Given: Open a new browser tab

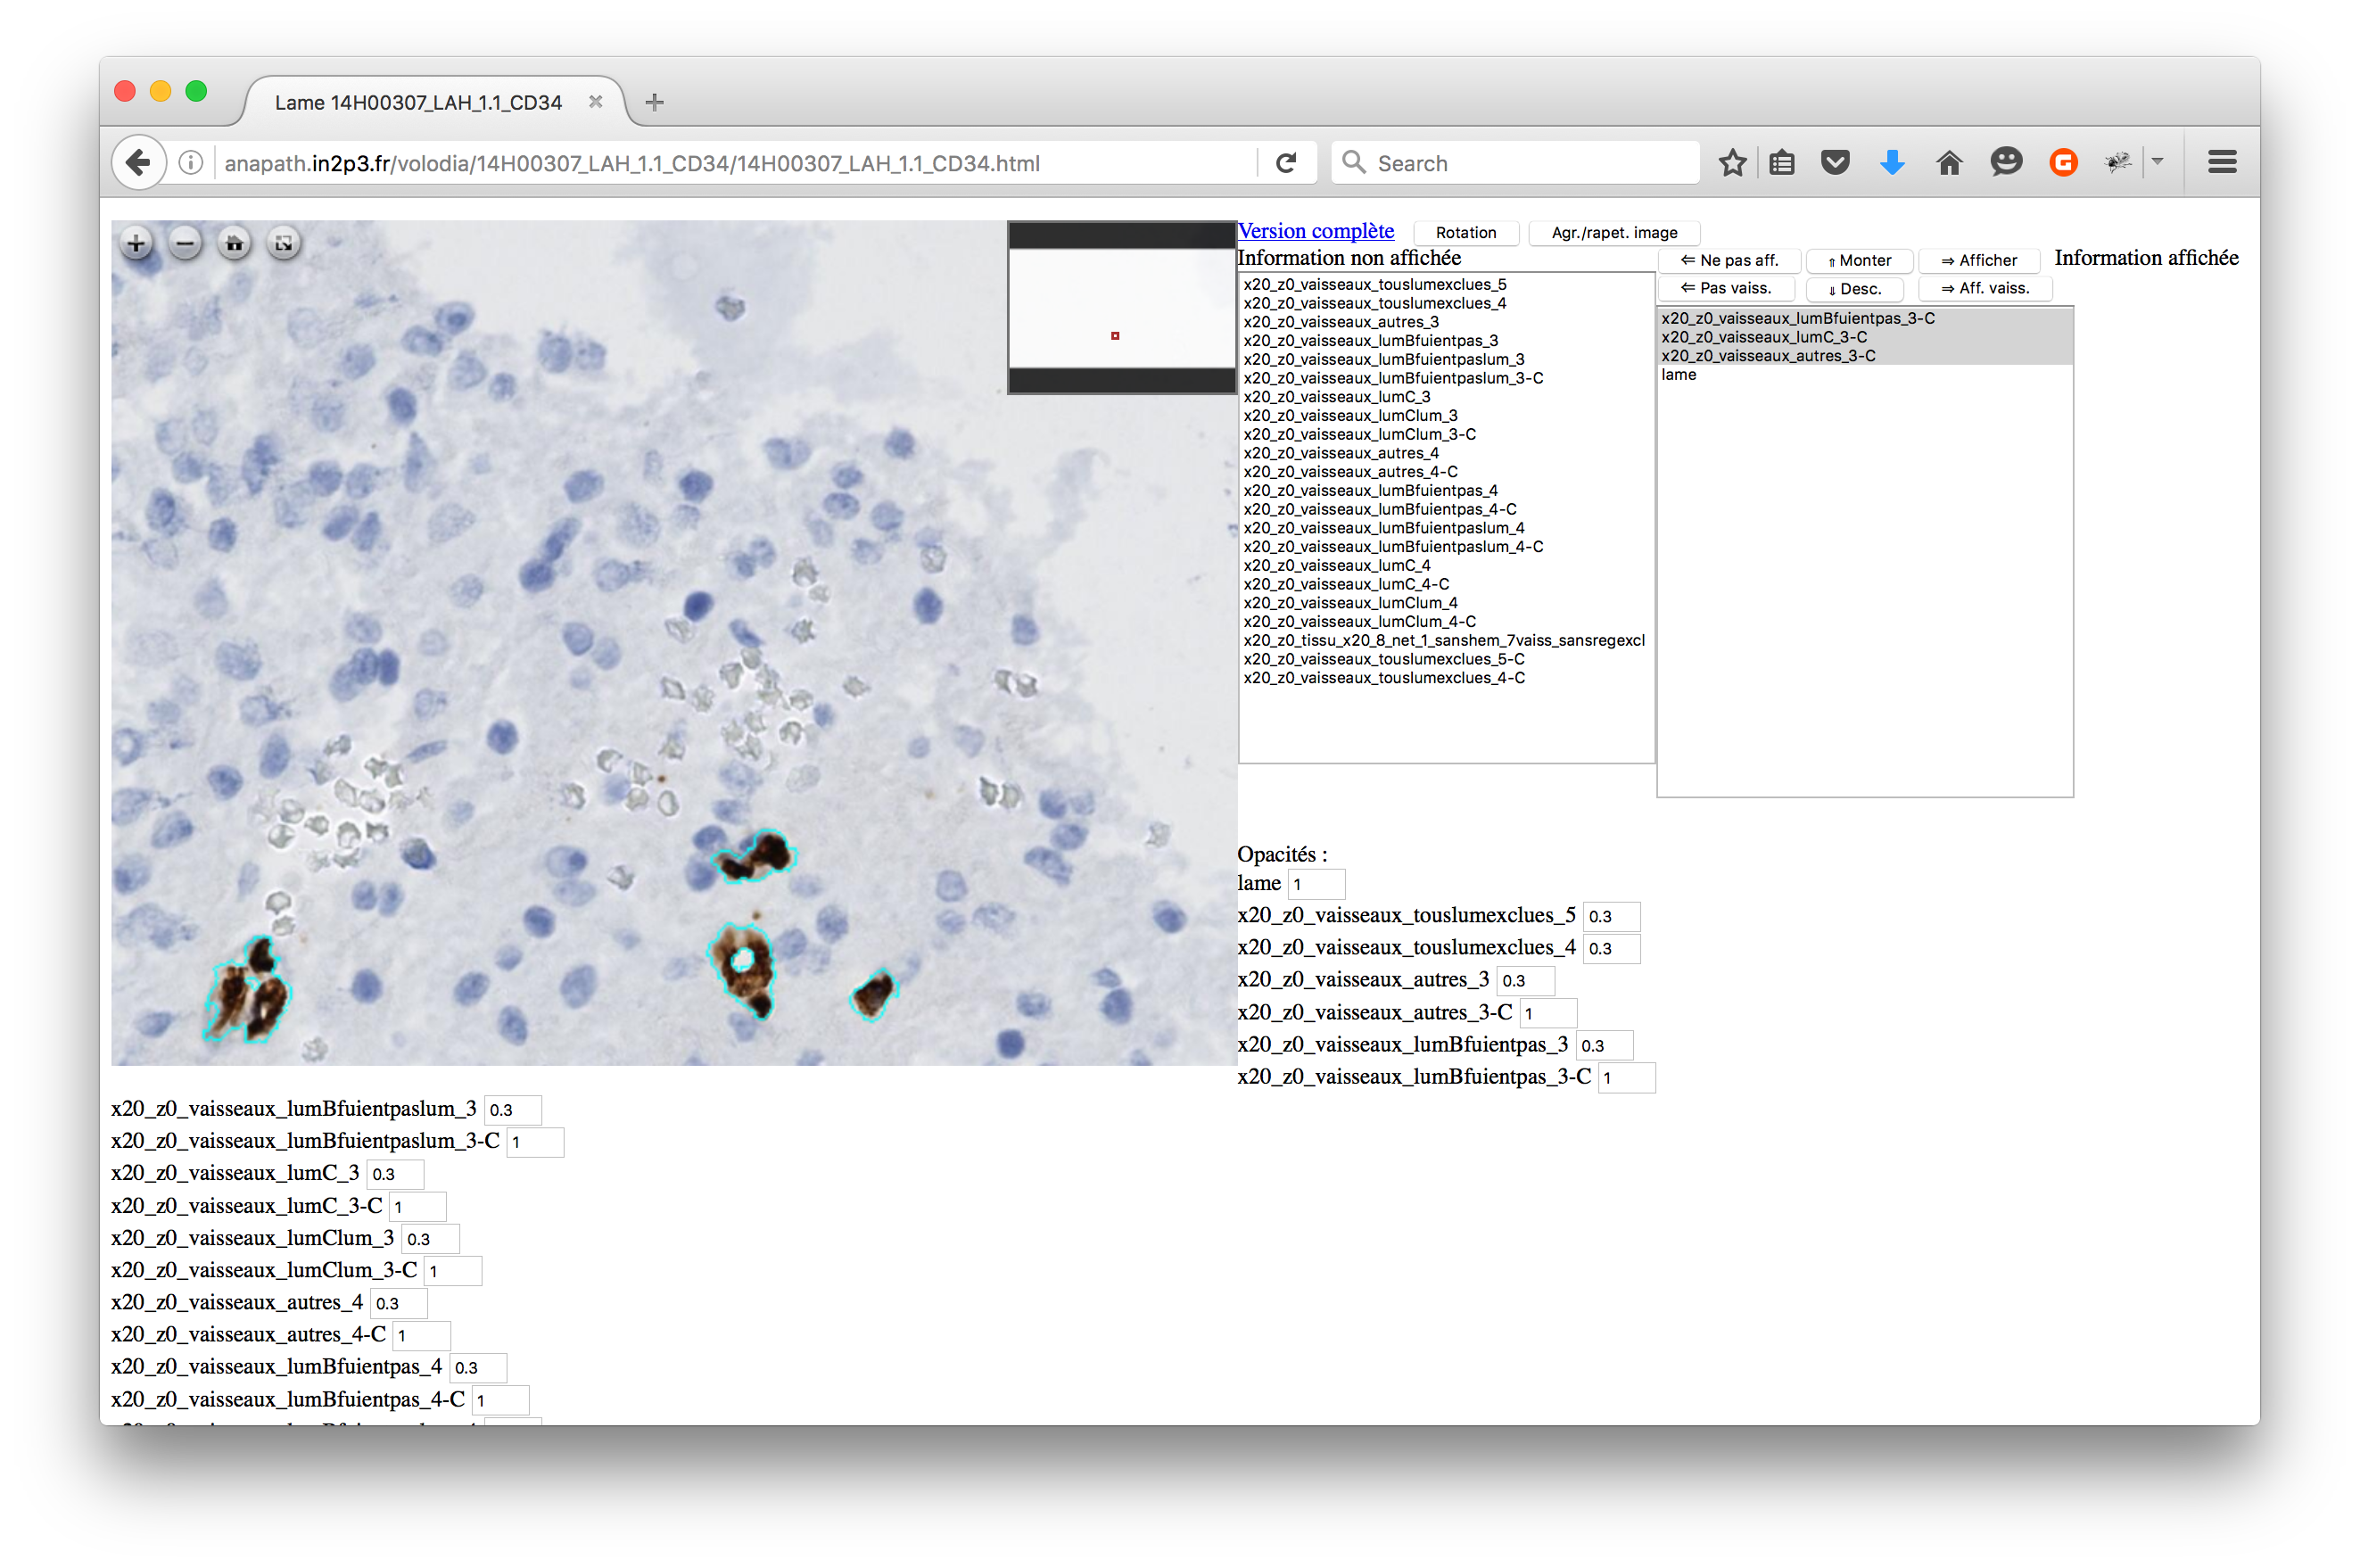Looking at the screenshot, I should coord(654,102).
